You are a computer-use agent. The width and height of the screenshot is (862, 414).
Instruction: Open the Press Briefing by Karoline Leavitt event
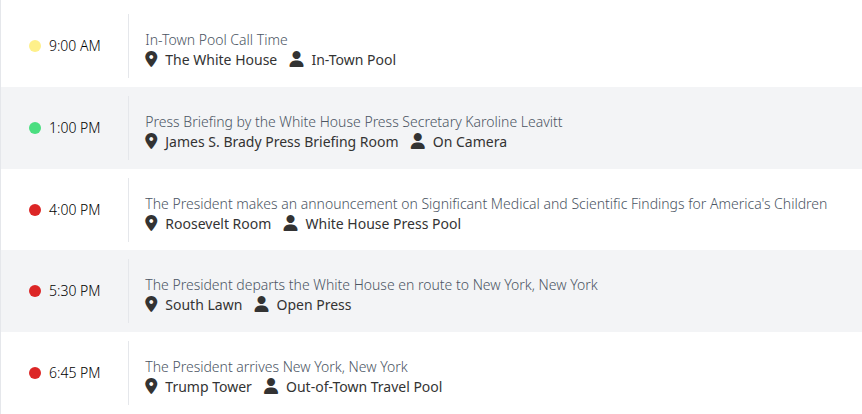[x=353, y=122]
